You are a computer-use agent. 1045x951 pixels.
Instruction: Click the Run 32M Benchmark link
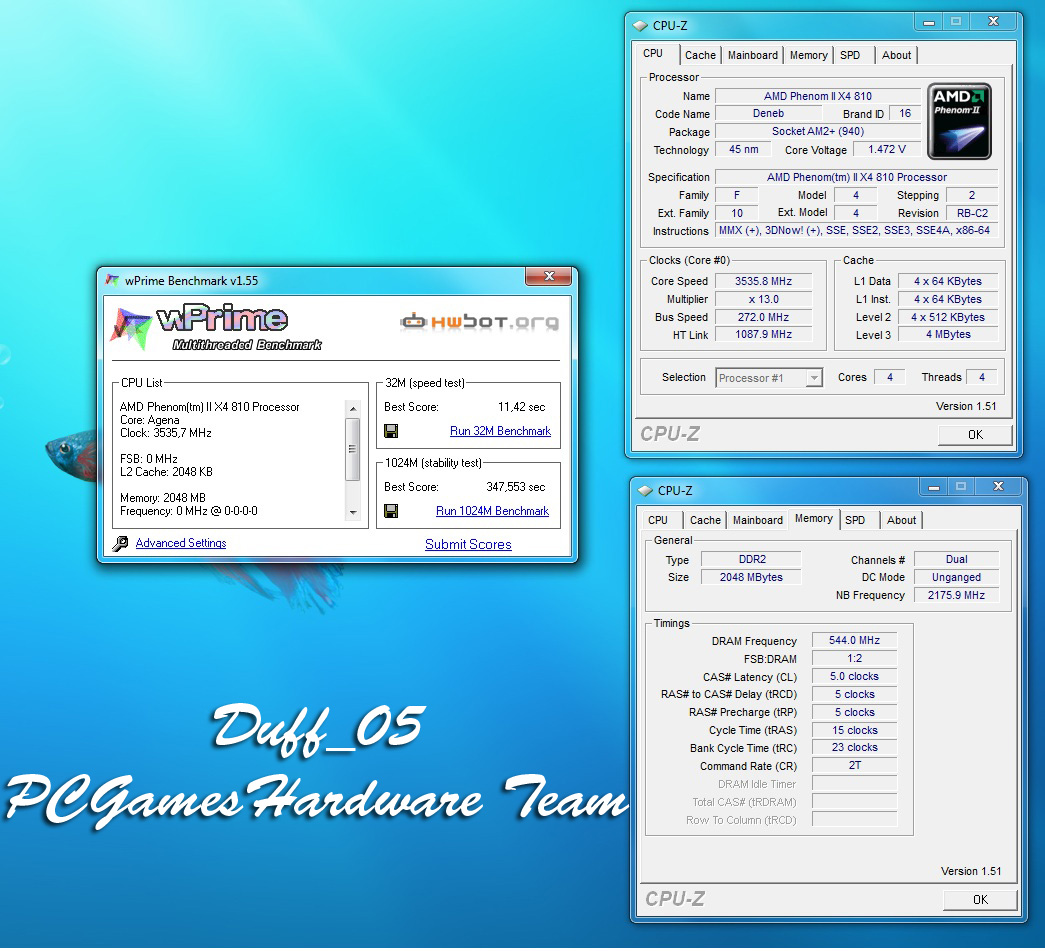[501, 431]
